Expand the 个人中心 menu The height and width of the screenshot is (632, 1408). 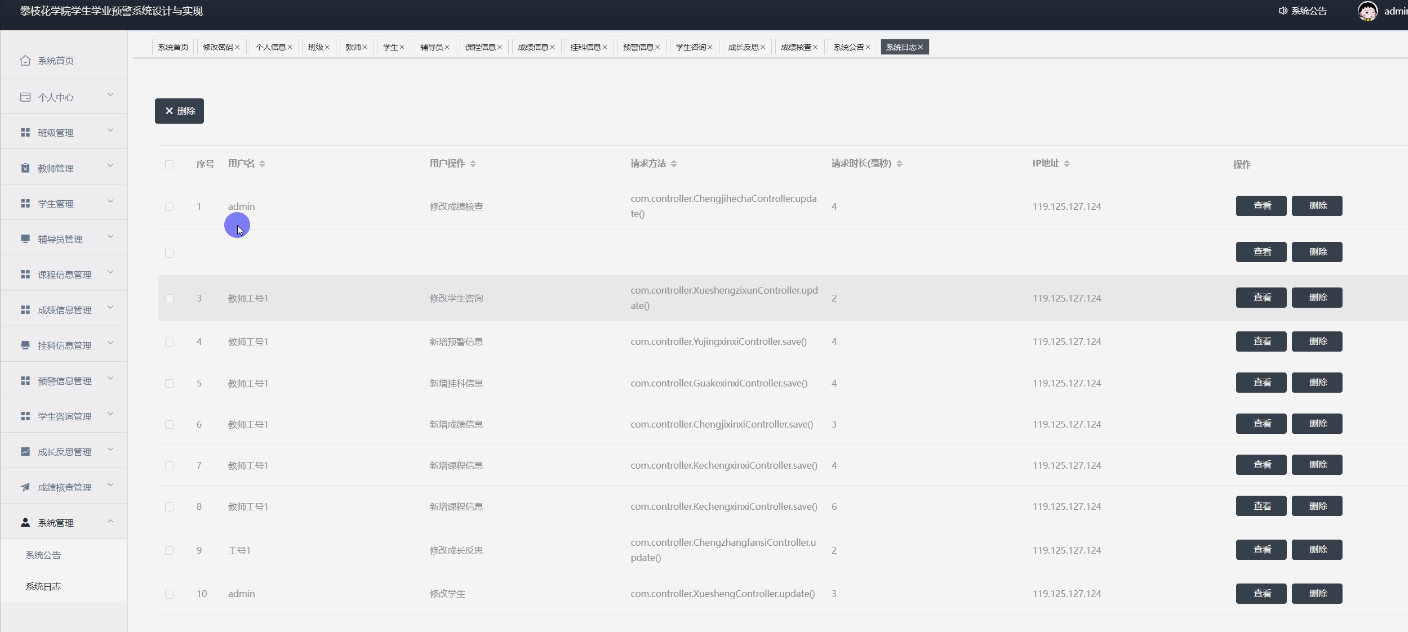(60, 96)
